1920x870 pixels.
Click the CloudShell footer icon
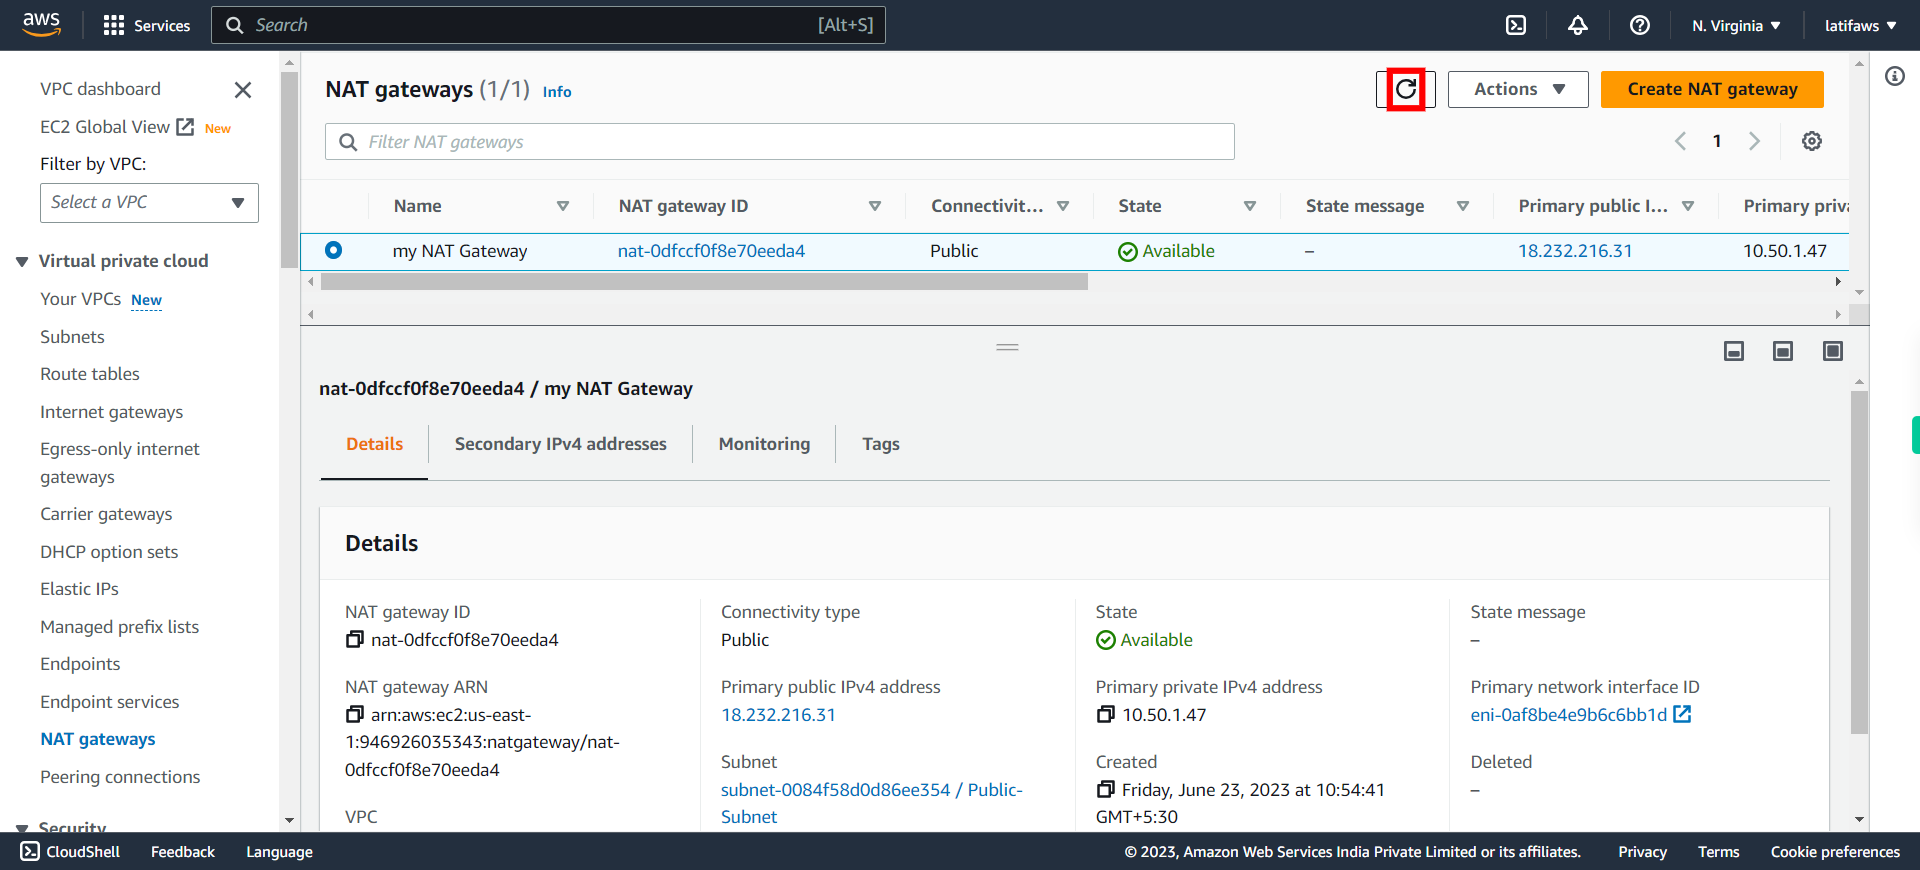click(30, 851)
